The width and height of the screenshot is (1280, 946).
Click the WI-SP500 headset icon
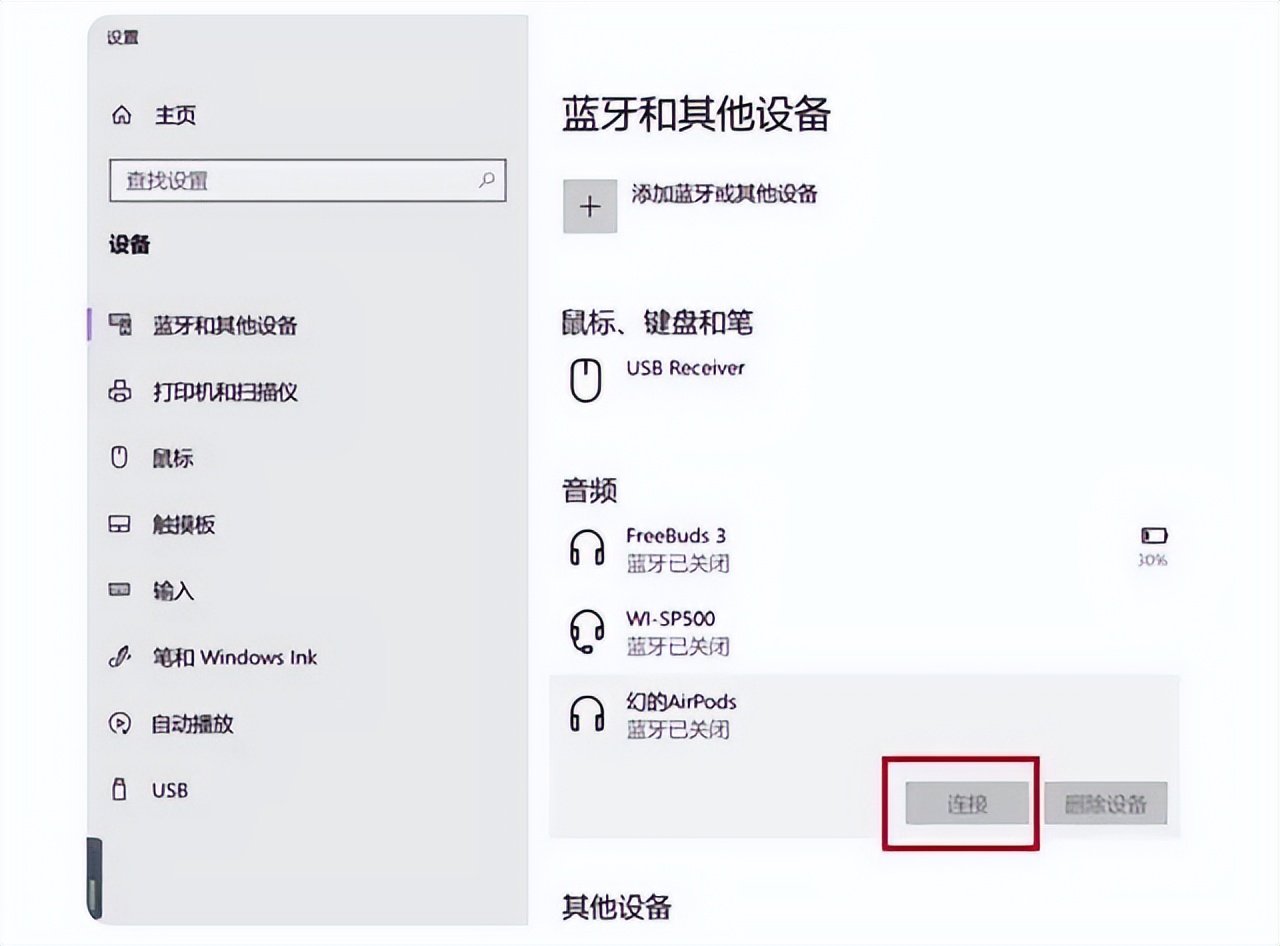(587, 632)
